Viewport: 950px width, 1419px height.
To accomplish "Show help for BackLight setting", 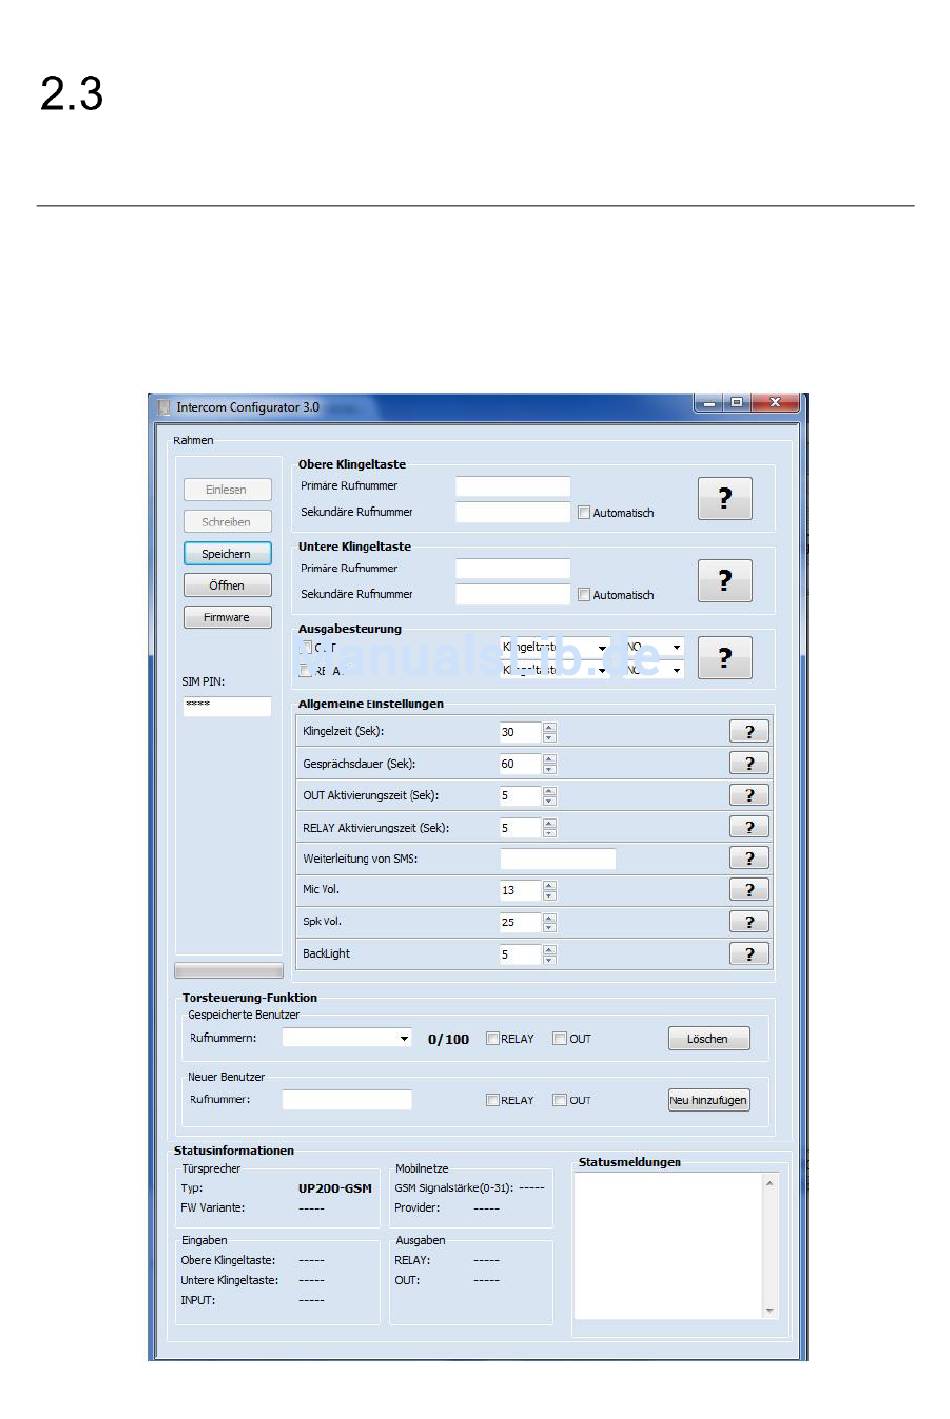I will 749,954.
